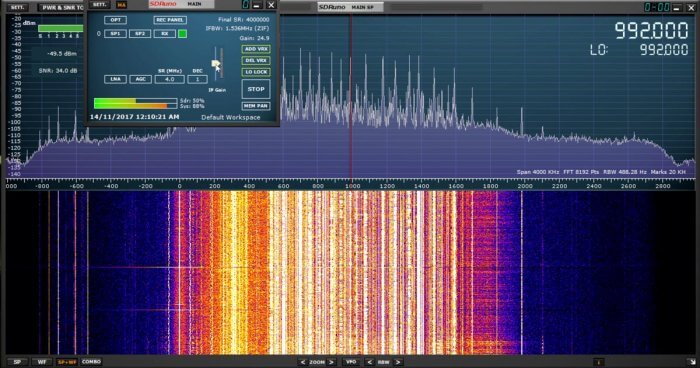Click the Sdr usage bar
Screen dimensions: 700x368
coord(135,101)
